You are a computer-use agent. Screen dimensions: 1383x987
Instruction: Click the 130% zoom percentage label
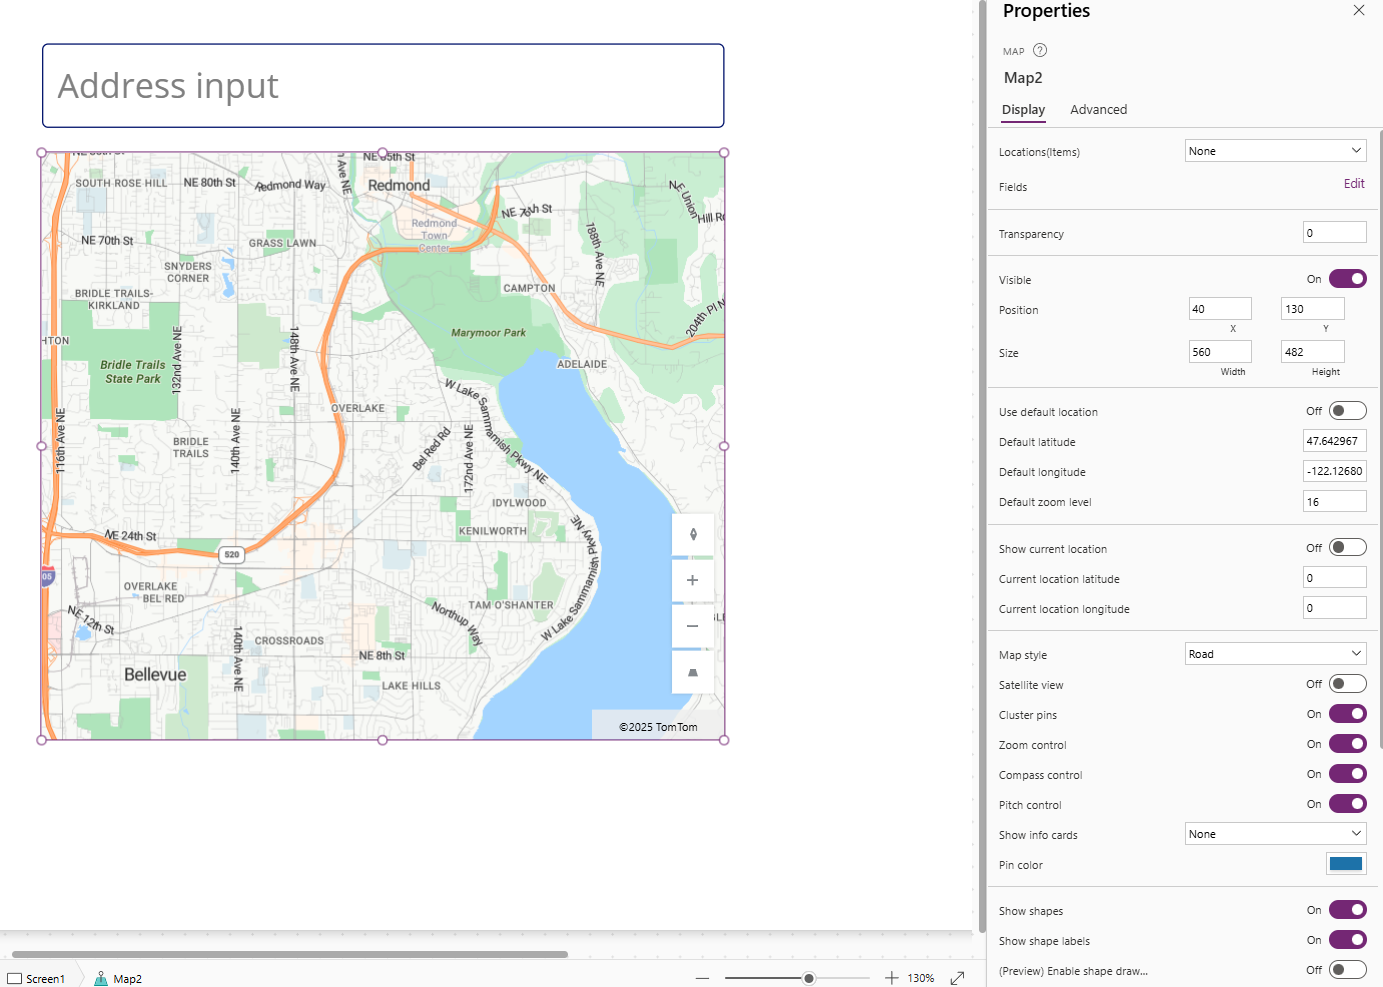921,979
